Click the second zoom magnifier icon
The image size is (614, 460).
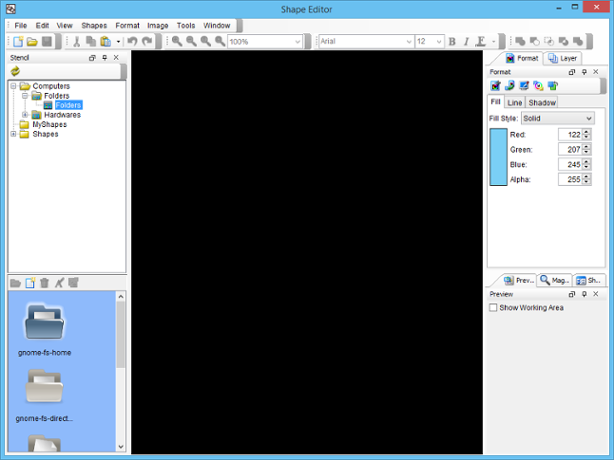(x=191, y=41)
